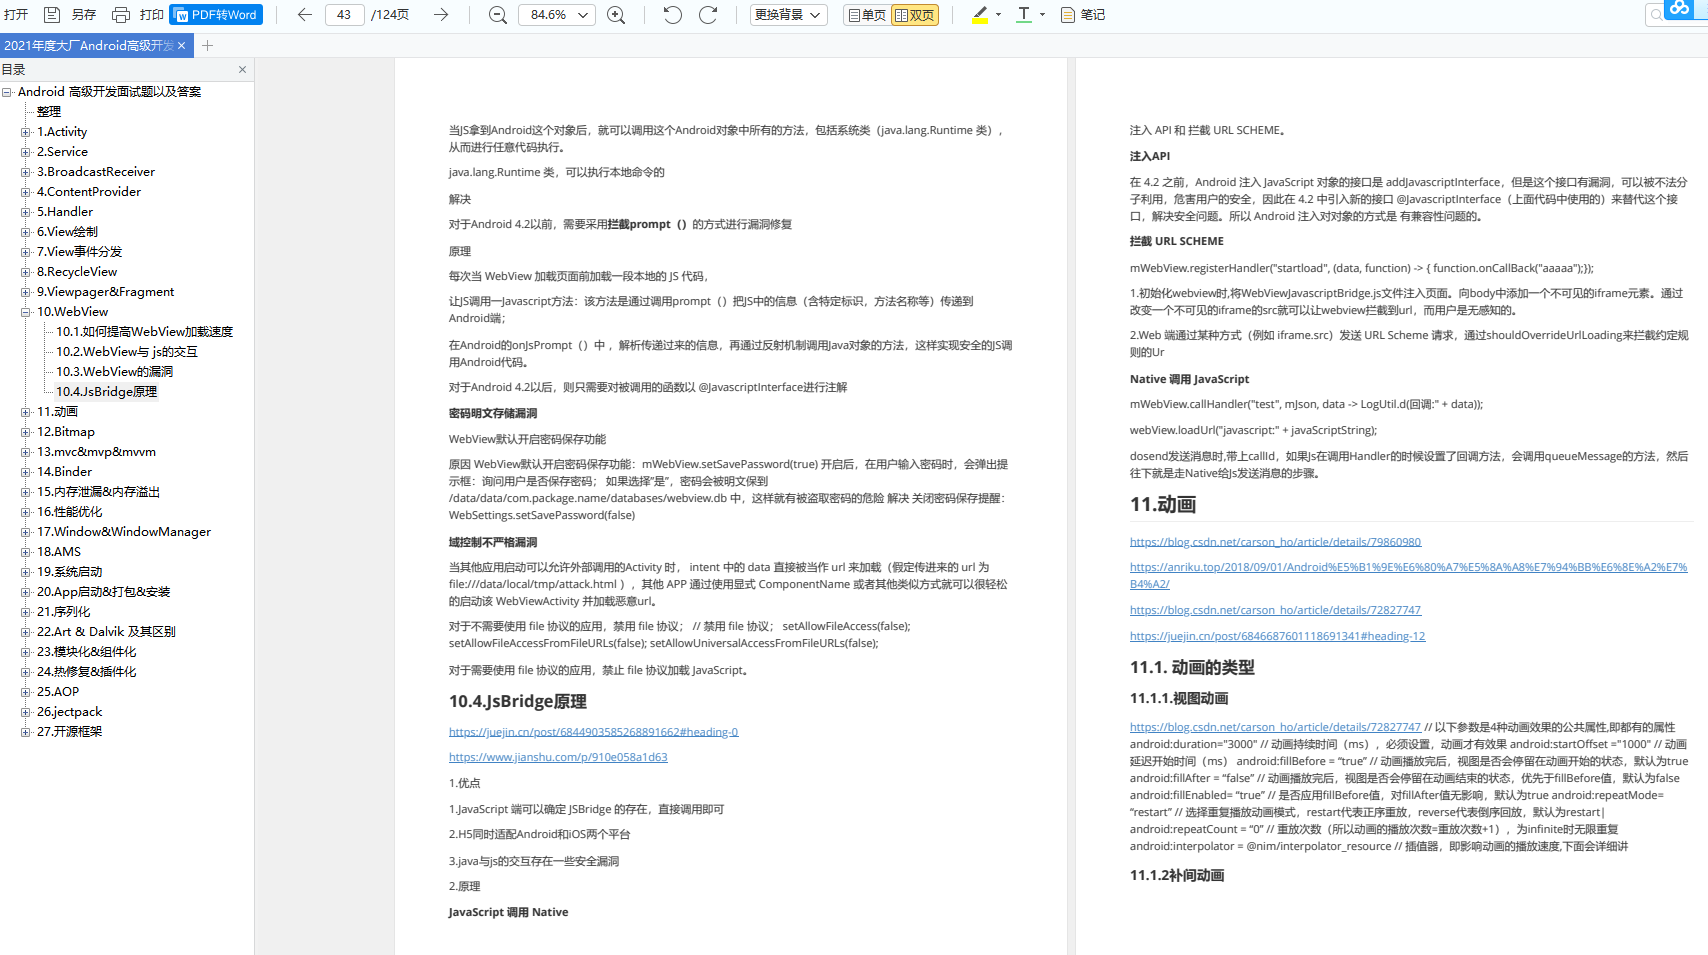Zoom in with the plus magnifier
The width and height of the screenshot is (1708, 955).
[617, 15]
